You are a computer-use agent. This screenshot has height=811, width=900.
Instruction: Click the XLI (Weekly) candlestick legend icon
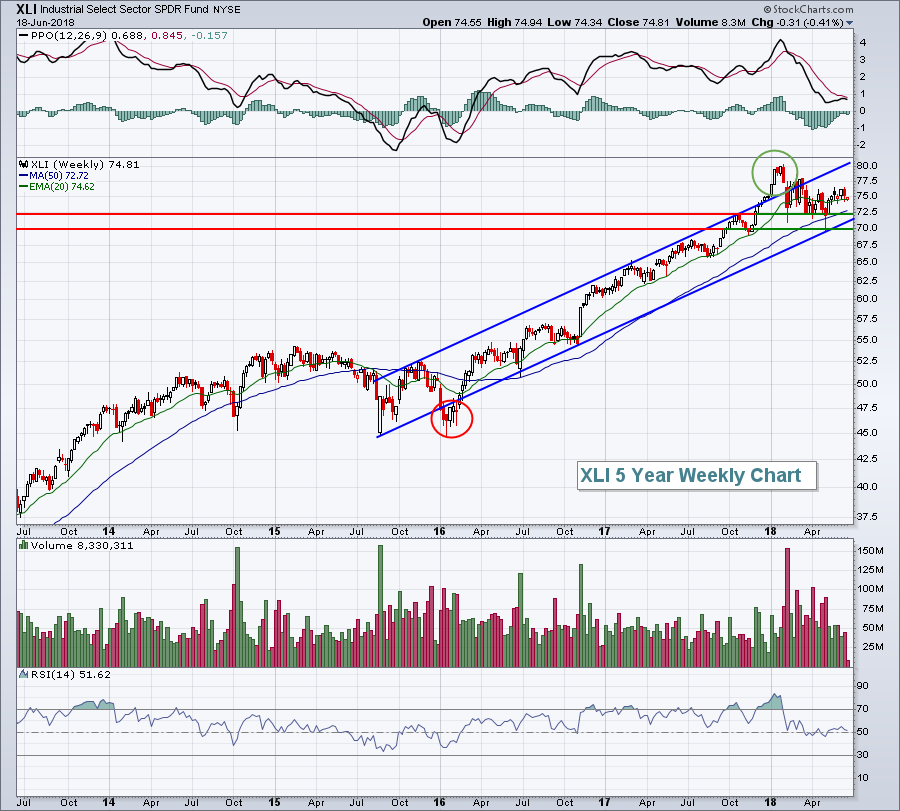24,164
